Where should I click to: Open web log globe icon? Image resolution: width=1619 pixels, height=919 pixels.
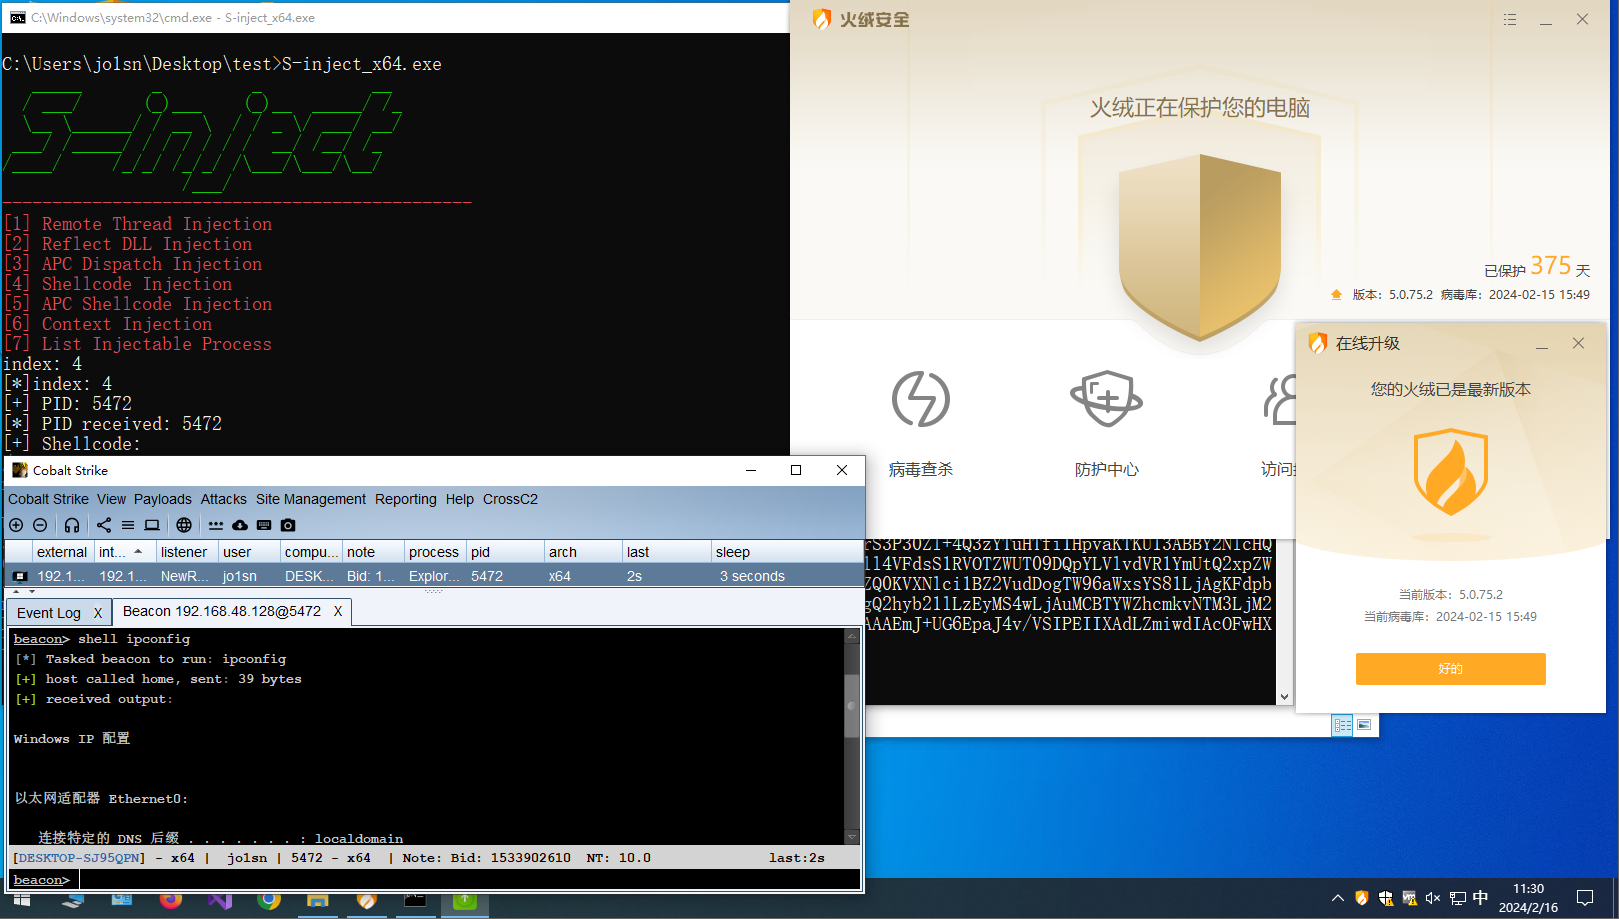(184, 525)
